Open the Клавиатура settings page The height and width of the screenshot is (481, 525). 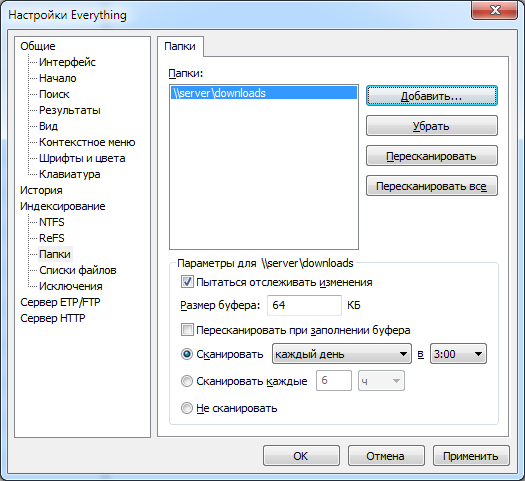click(70, 174)
